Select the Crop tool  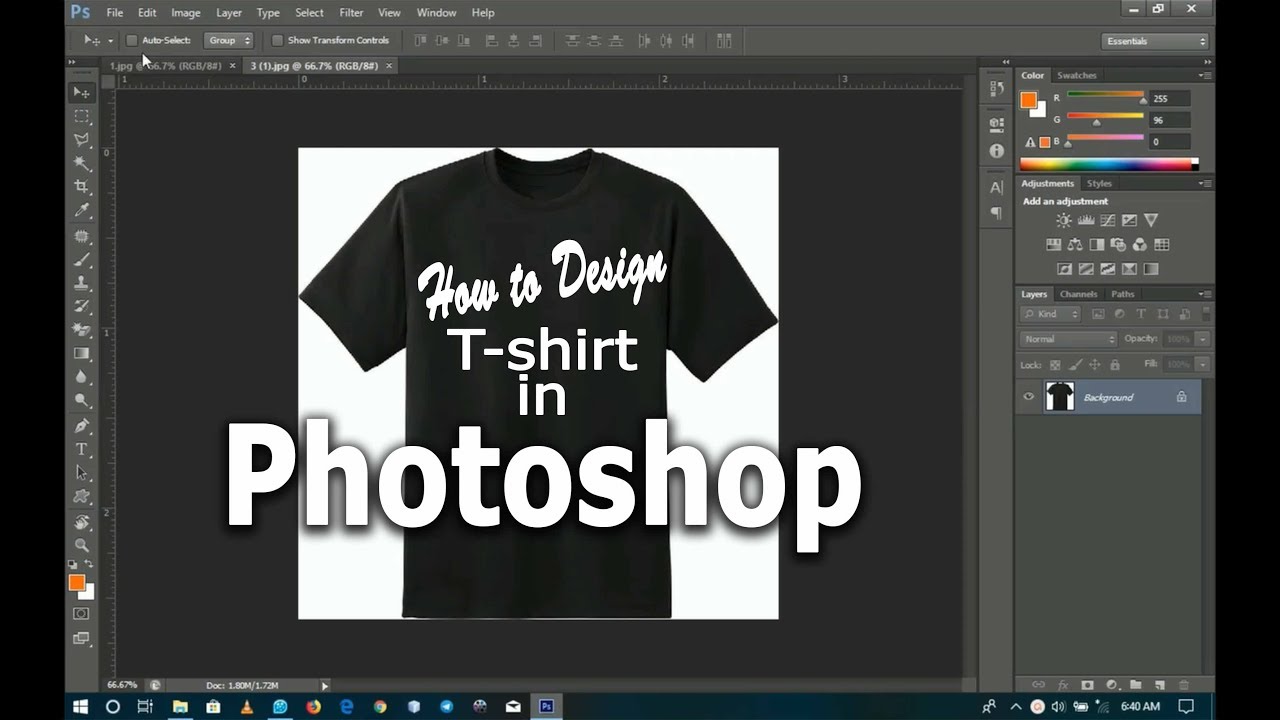tap(81, 187)
